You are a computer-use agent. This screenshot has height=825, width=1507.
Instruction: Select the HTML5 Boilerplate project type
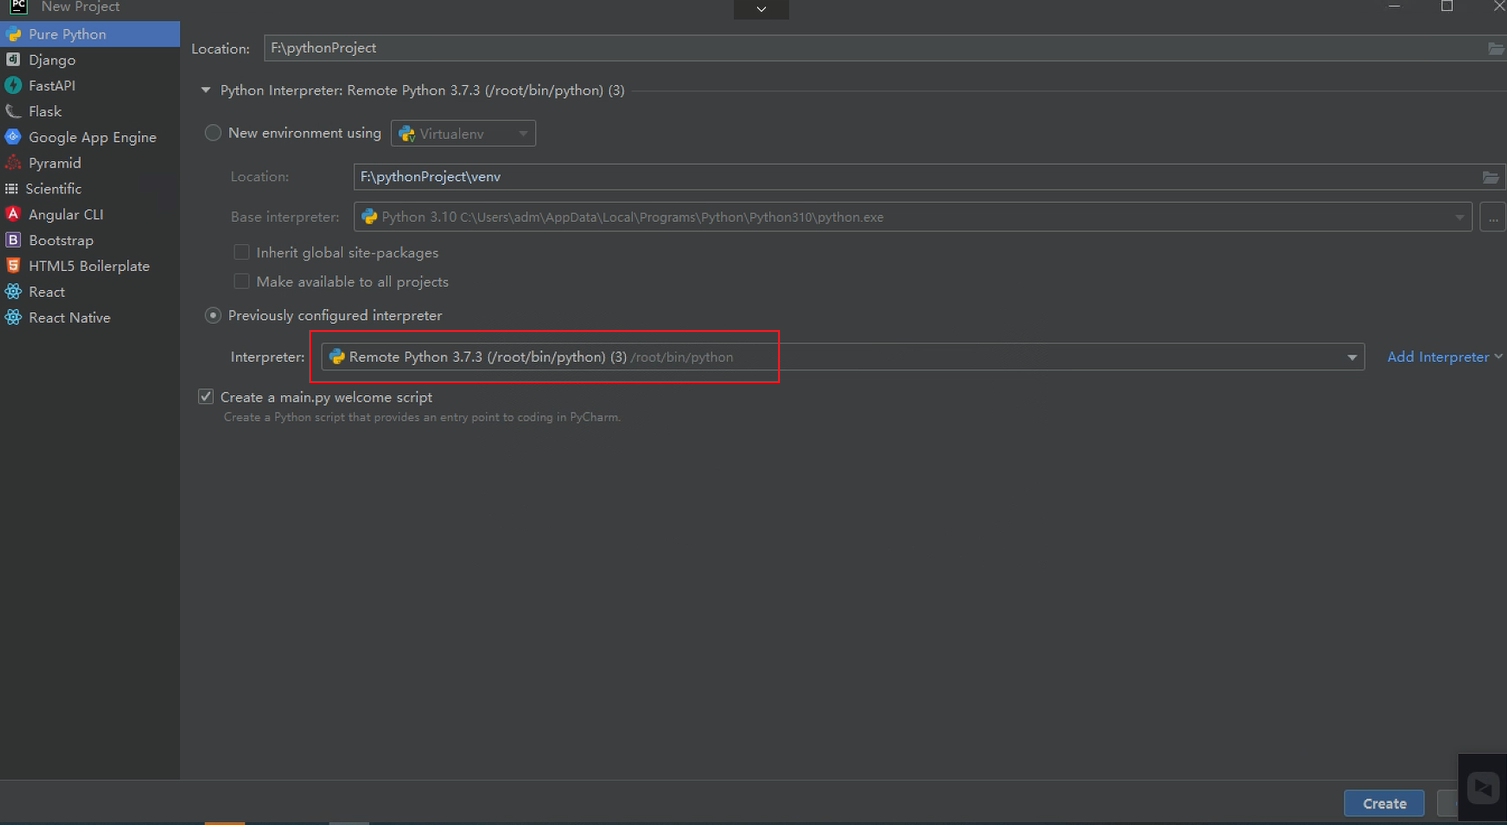point(90,266)
